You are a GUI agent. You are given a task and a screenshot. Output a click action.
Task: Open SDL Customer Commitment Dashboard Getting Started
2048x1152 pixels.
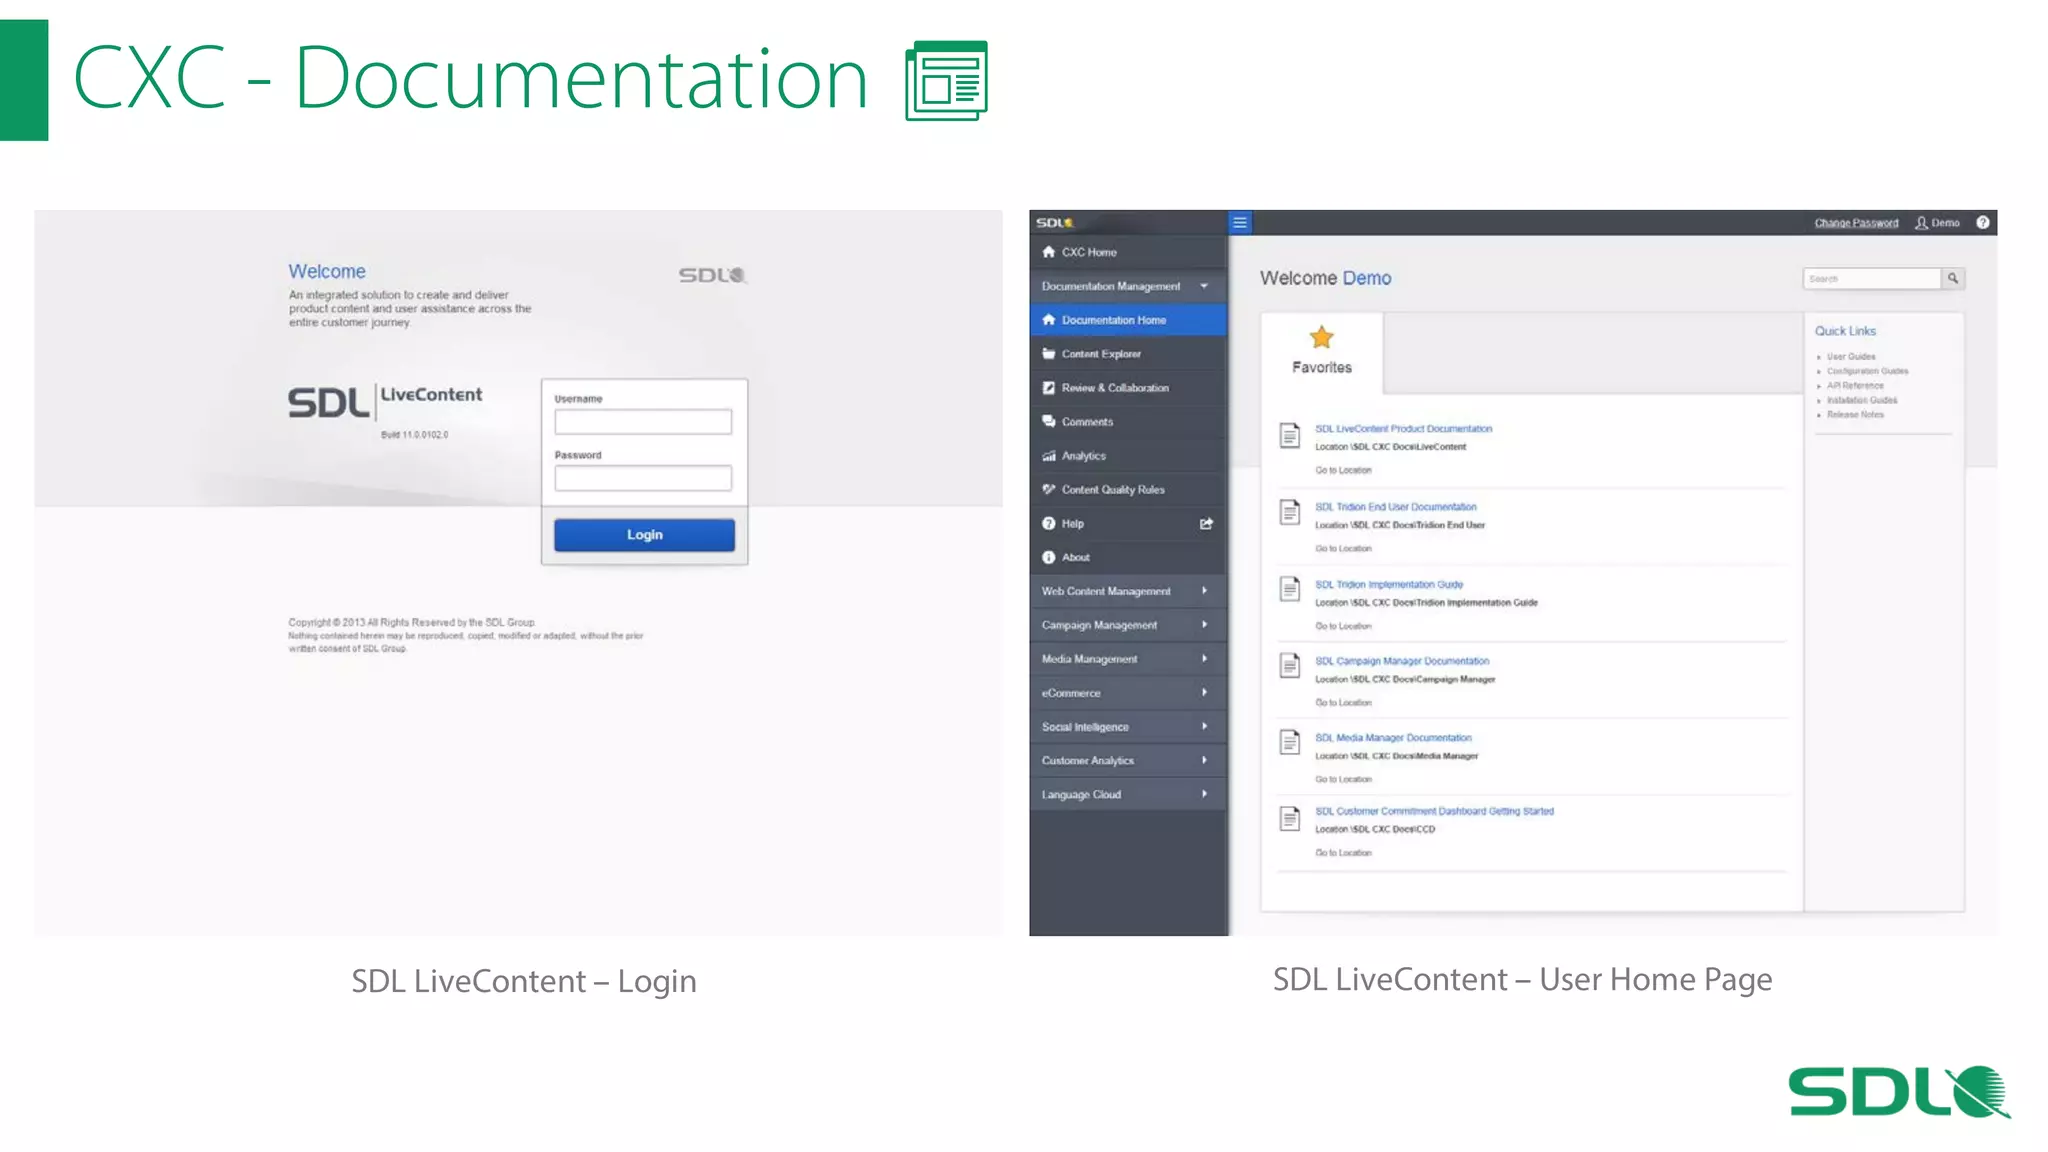point(1434,812)
